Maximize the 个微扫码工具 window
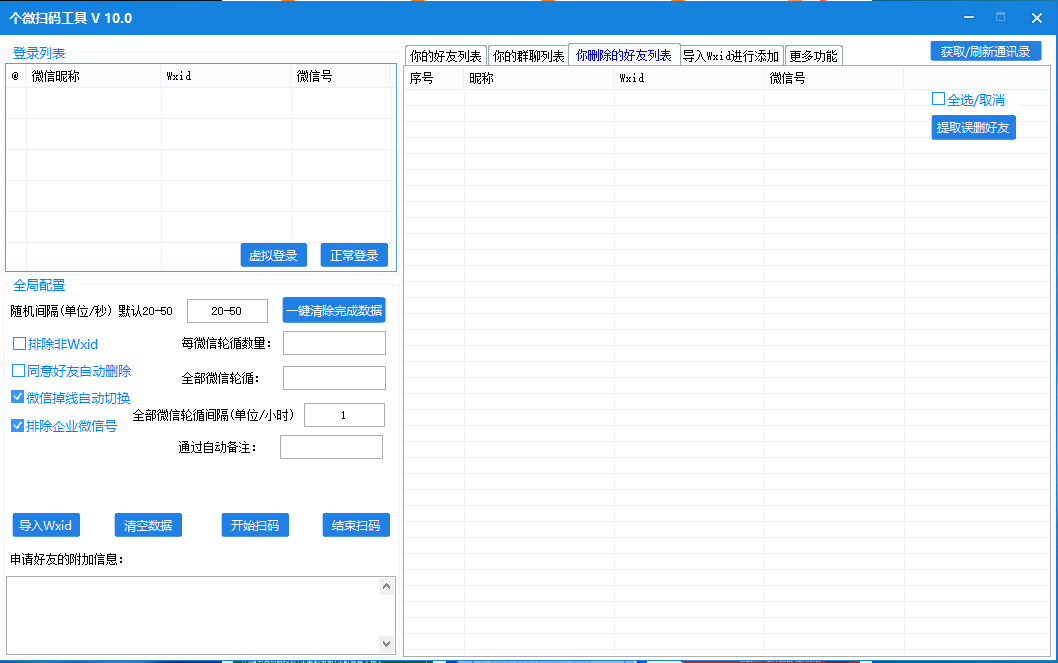The width and height of the screenshot is (1058, 663). click(1001, 18)
